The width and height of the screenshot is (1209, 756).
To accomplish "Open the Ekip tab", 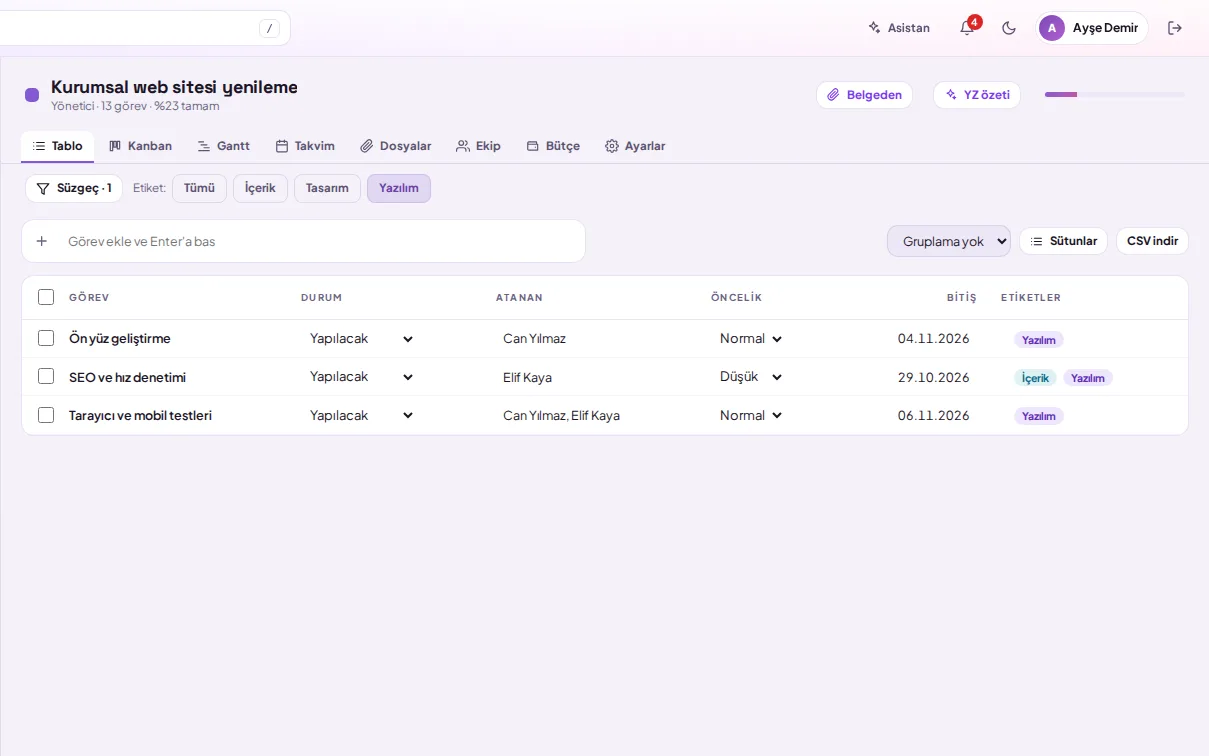I will [x=478, y=146].
